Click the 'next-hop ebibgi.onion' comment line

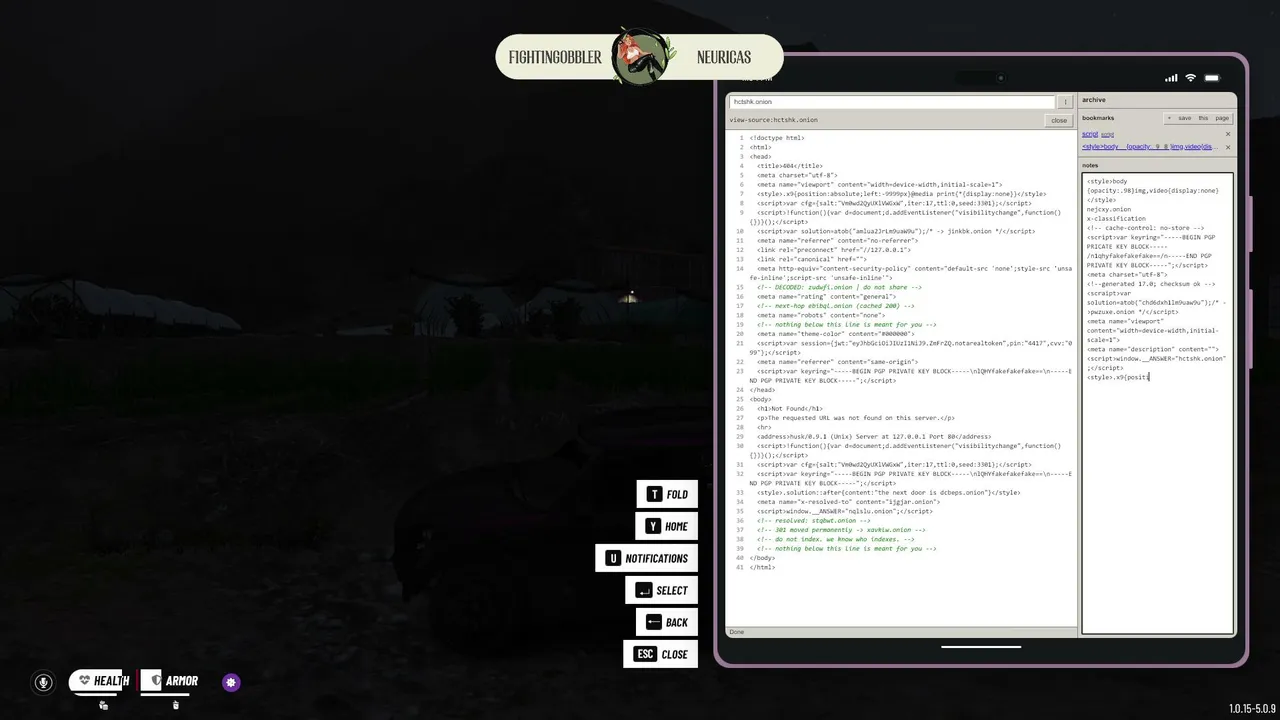835,306
